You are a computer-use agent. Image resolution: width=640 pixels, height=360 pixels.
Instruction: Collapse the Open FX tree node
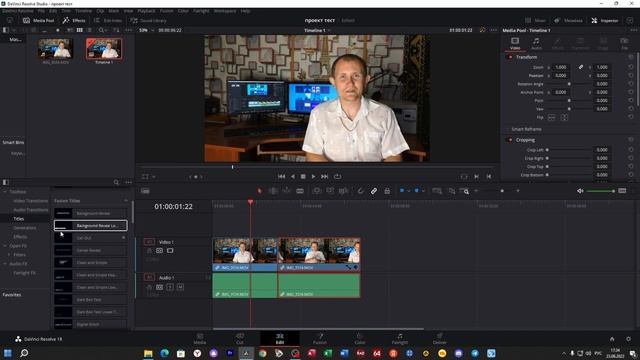(5, 246)
